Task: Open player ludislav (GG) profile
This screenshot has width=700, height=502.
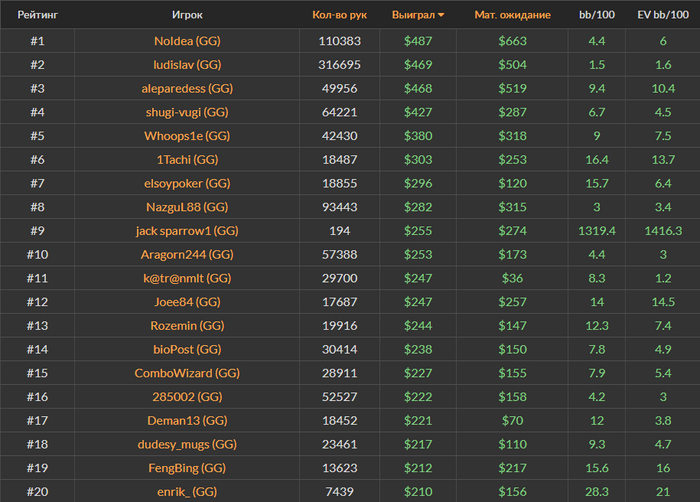Action: pyautogui.click(x=187, y=65)
